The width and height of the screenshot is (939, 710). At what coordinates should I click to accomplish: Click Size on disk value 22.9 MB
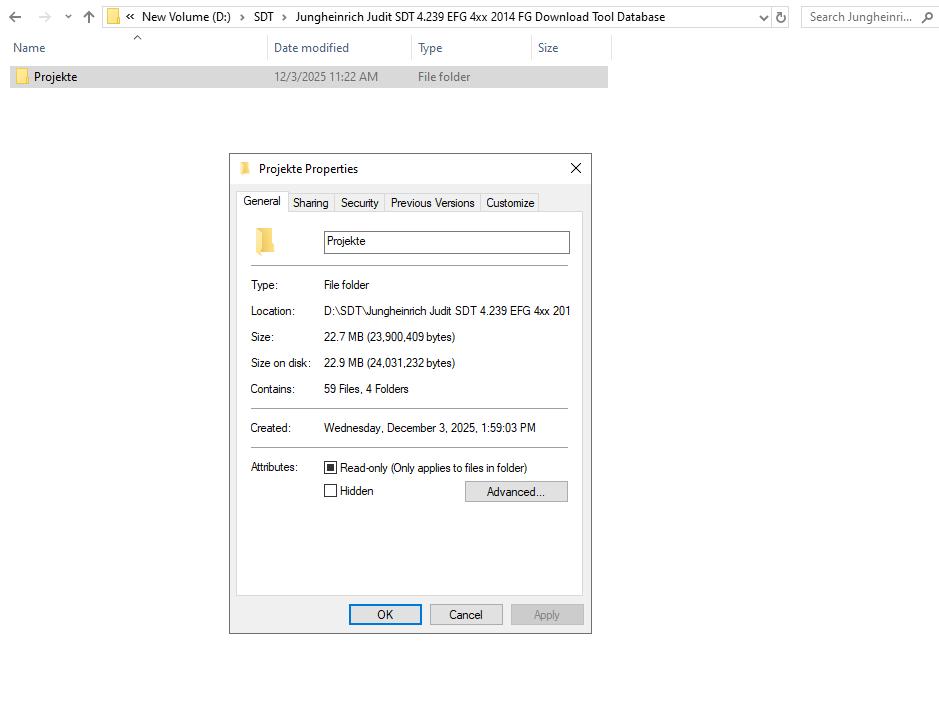[389, 363]
